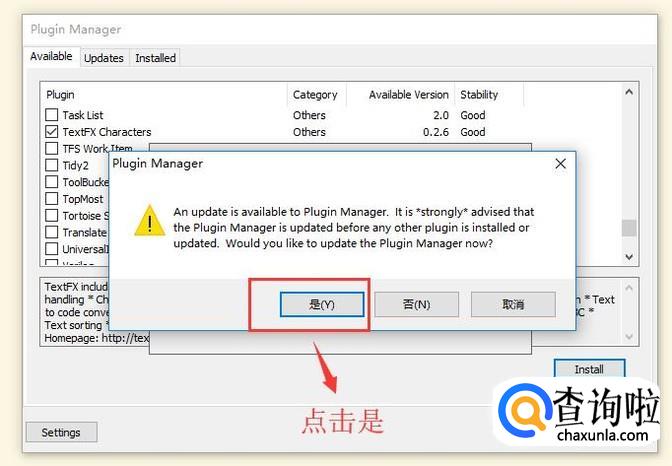Viewport: 672px width, 466px height.
Task: Click the plugin list scrollbar thumb
Action: coord(629,228)
